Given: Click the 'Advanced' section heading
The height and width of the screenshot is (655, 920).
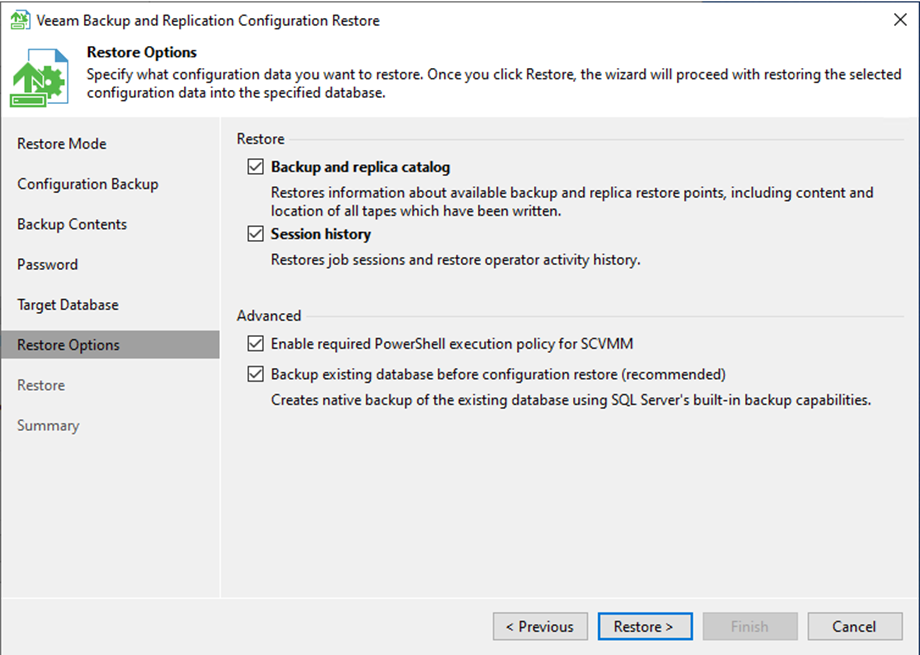Looking at the screenshot, I should coord(269,316).
